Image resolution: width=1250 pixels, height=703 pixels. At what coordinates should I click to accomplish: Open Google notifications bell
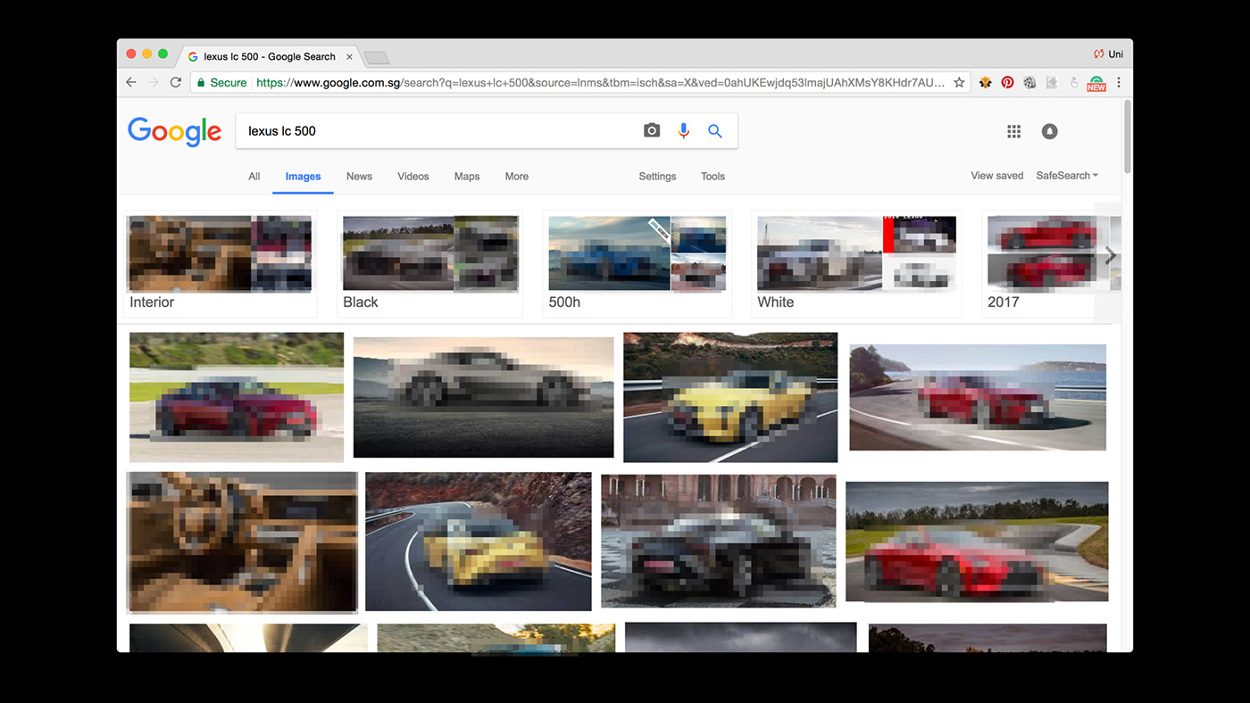1049,131
